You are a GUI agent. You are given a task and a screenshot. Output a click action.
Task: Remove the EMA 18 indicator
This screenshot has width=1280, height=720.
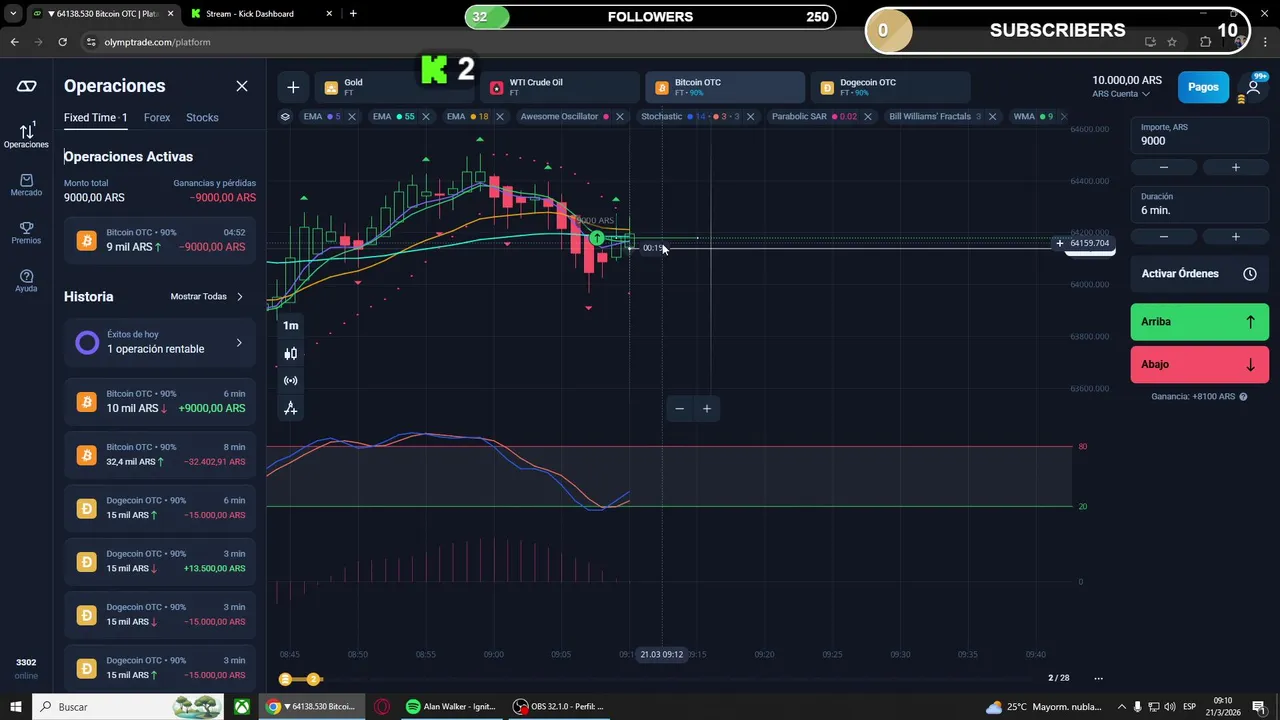(499, 116)
